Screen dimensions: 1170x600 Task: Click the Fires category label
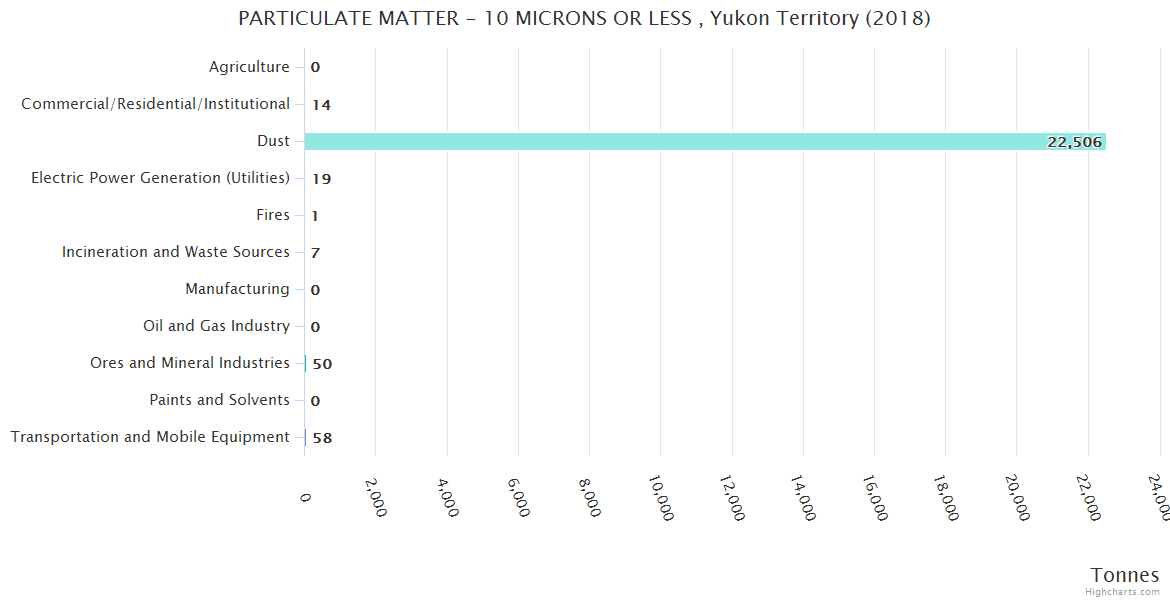273,215
